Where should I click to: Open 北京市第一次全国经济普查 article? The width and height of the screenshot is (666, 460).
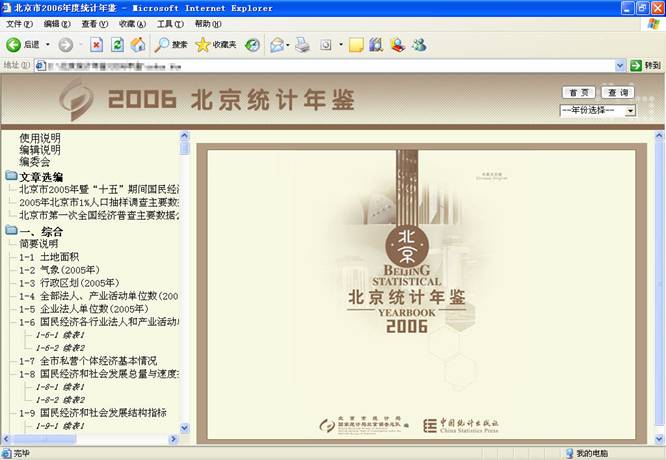pos(99,215)
